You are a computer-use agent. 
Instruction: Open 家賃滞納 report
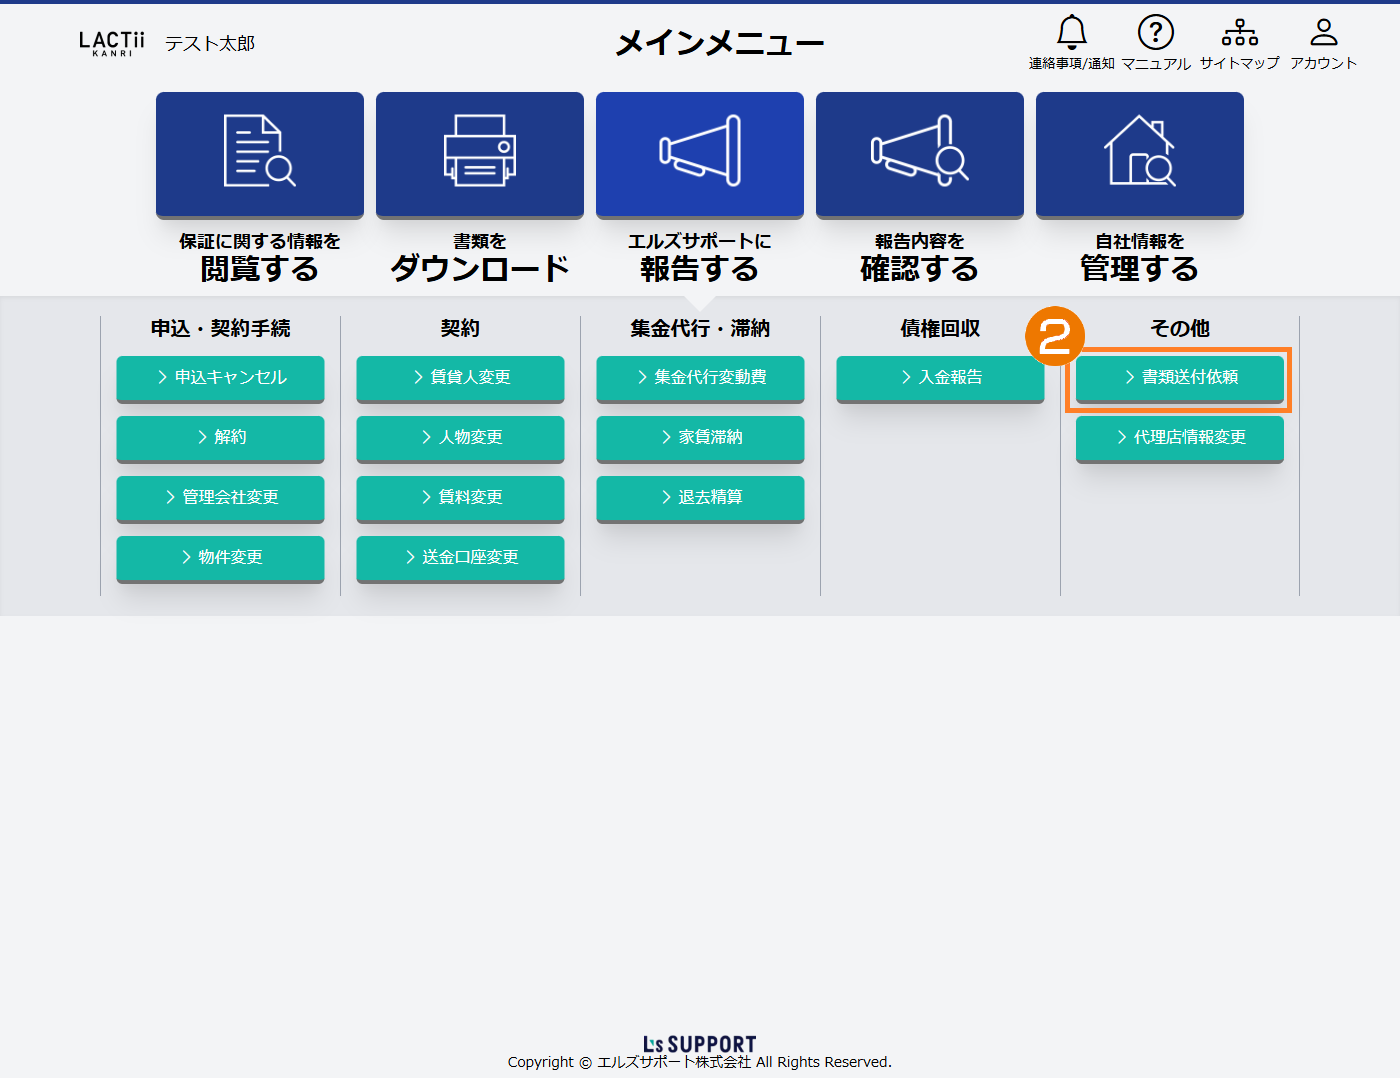700,438
